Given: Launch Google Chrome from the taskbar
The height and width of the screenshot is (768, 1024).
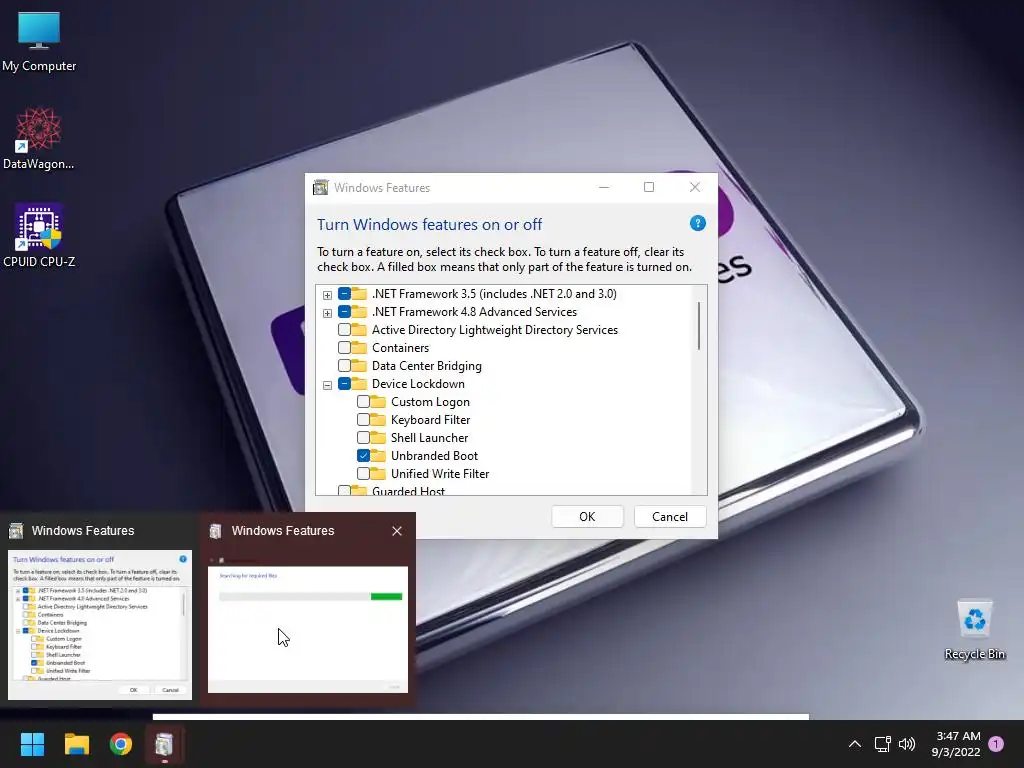Looking at the screenshot, I should click(x=121, y=744).
